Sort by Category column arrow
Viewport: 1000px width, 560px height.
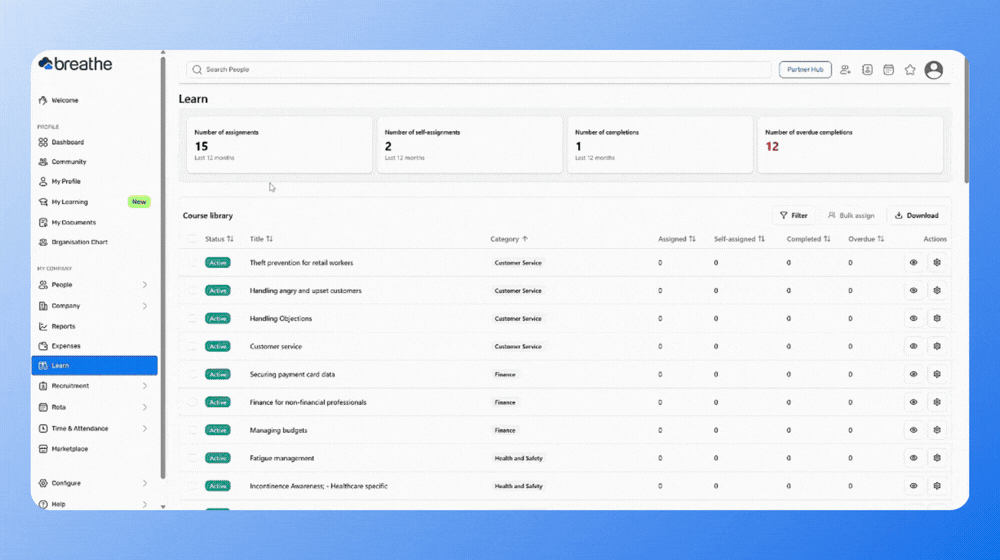525,239
